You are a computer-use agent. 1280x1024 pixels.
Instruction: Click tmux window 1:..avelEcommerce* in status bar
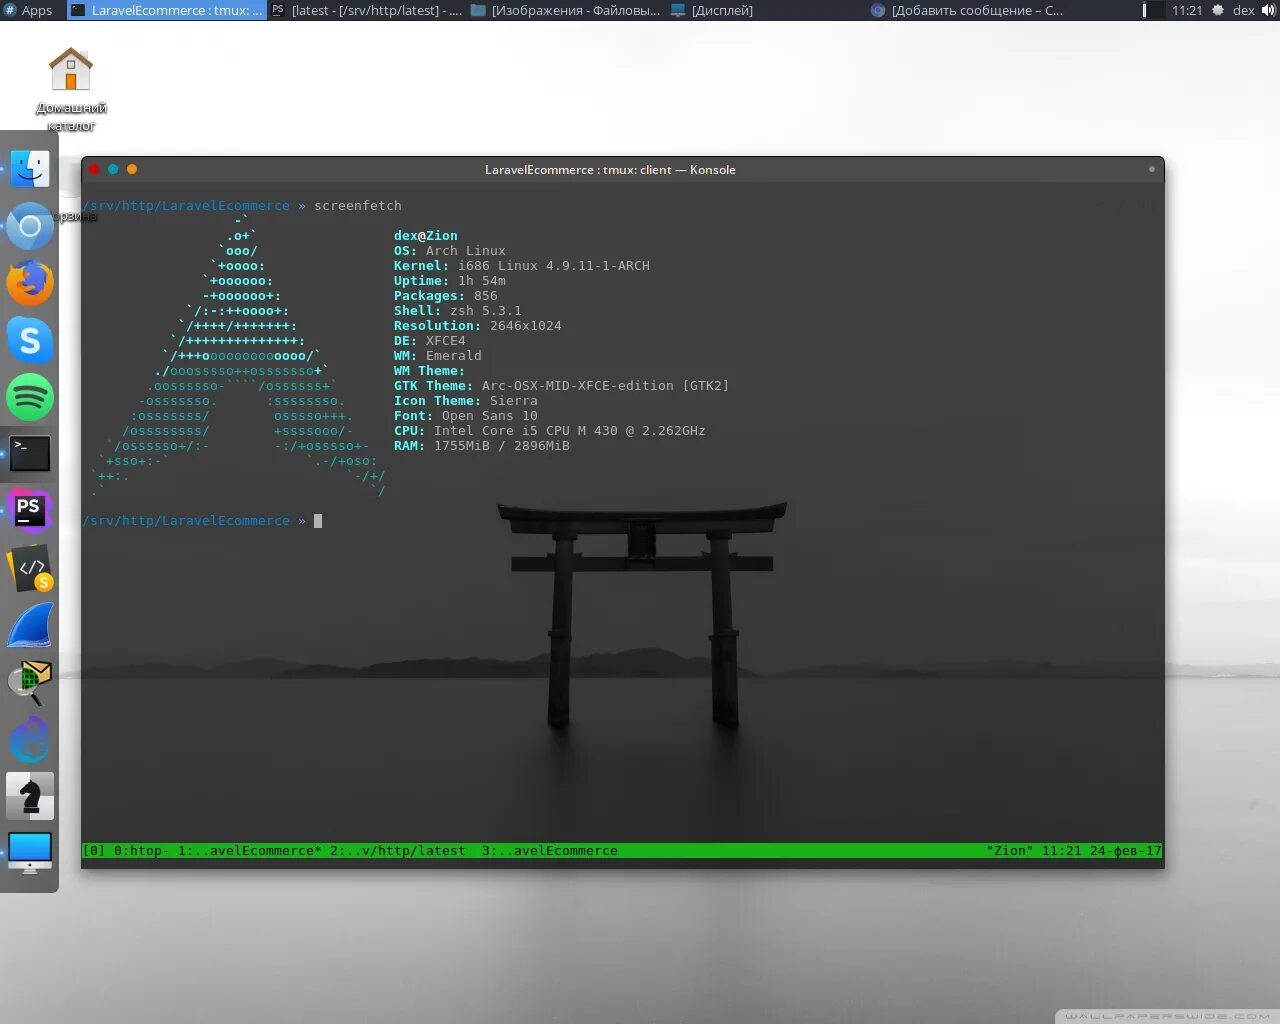pyautogui.click(x=250, y=851)
